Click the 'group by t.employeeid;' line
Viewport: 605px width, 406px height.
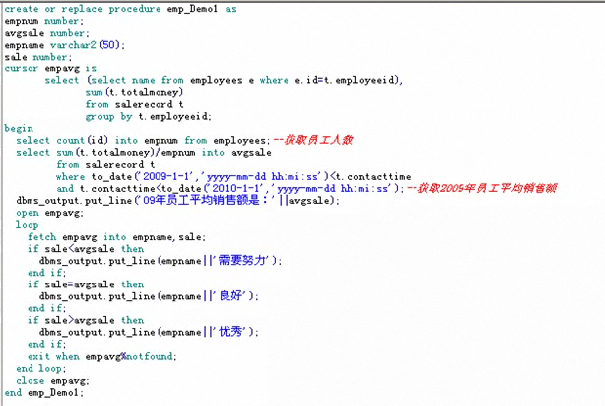[149, 117]
